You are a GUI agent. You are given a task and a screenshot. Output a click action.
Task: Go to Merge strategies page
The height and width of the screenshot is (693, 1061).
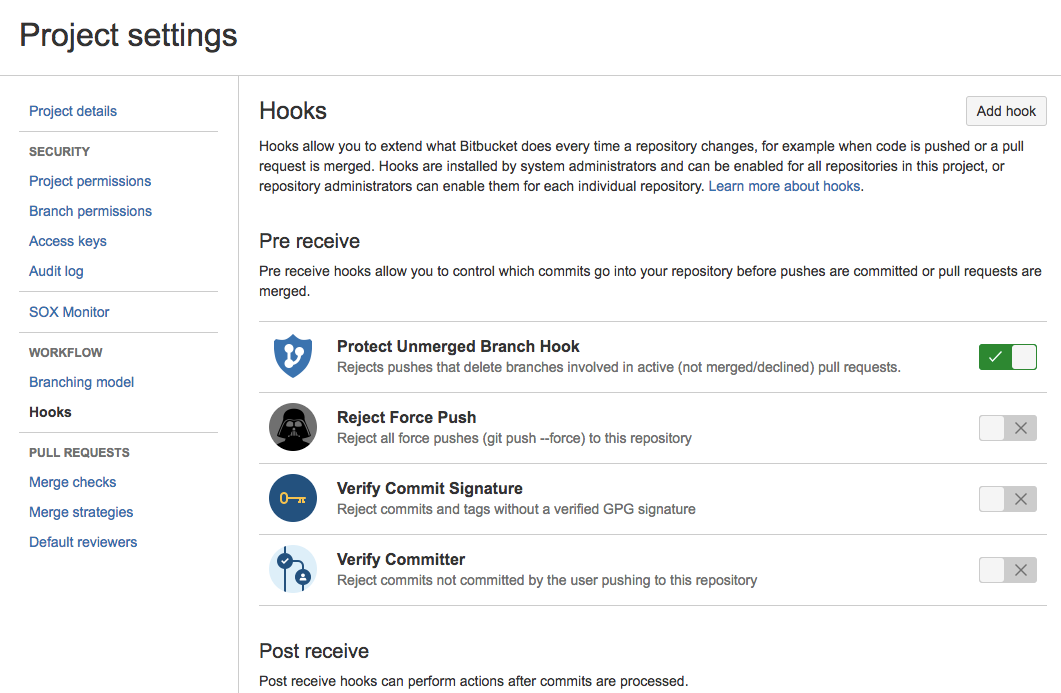[x=81, y=512]
